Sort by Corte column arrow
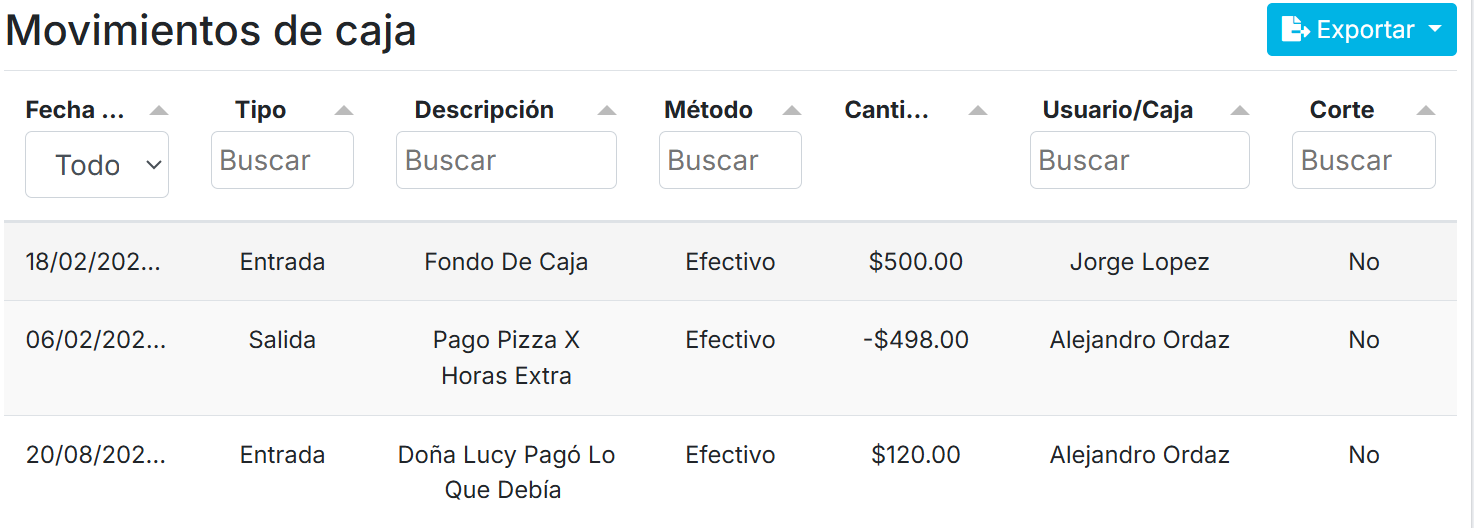 [1426, 111]
